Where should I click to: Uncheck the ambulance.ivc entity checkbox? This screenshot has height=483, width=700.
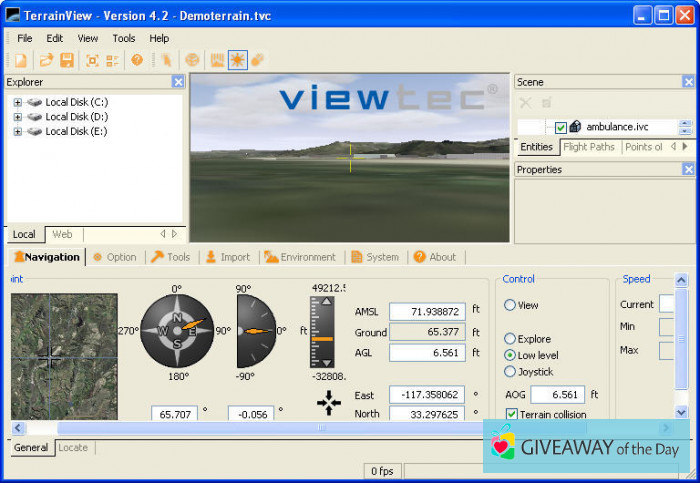(x=560, y=127)
